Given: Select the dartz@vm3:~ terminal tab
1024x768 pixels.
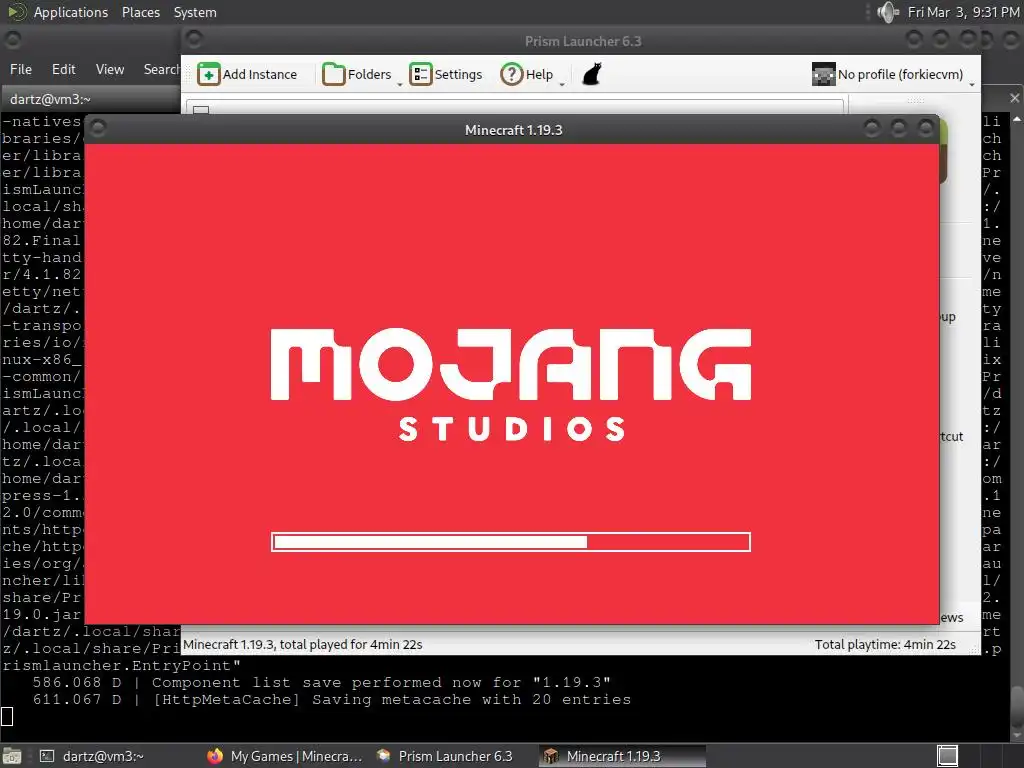Looking at the screenshot, I should tap(91, 99).
